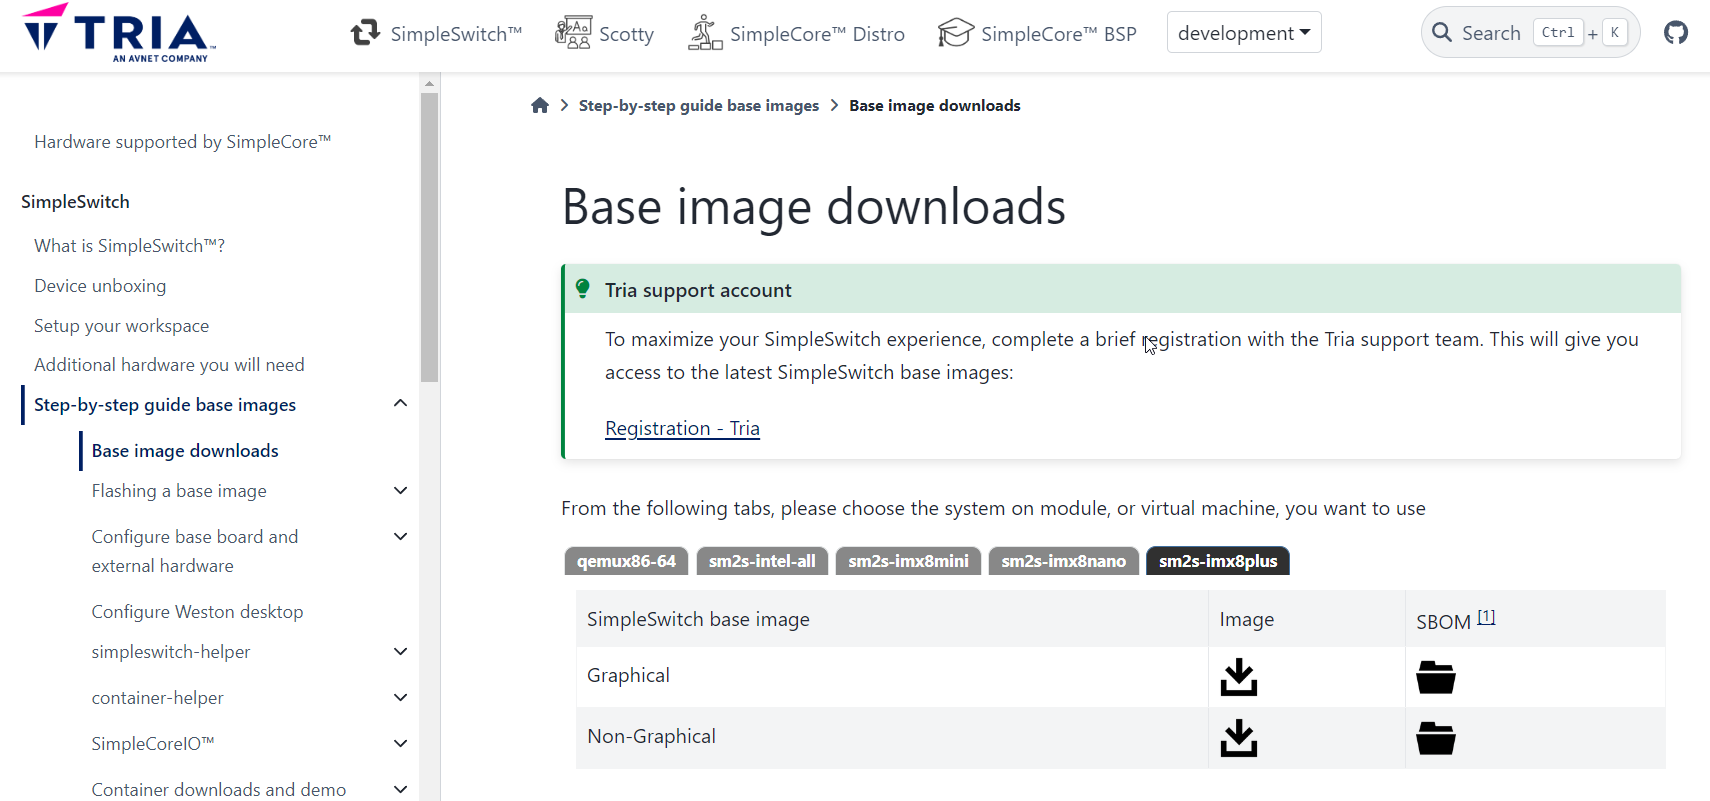The image size is (1710, 801).
Task: Open the Tria logo home link
Action: click(x=119, y=33)
